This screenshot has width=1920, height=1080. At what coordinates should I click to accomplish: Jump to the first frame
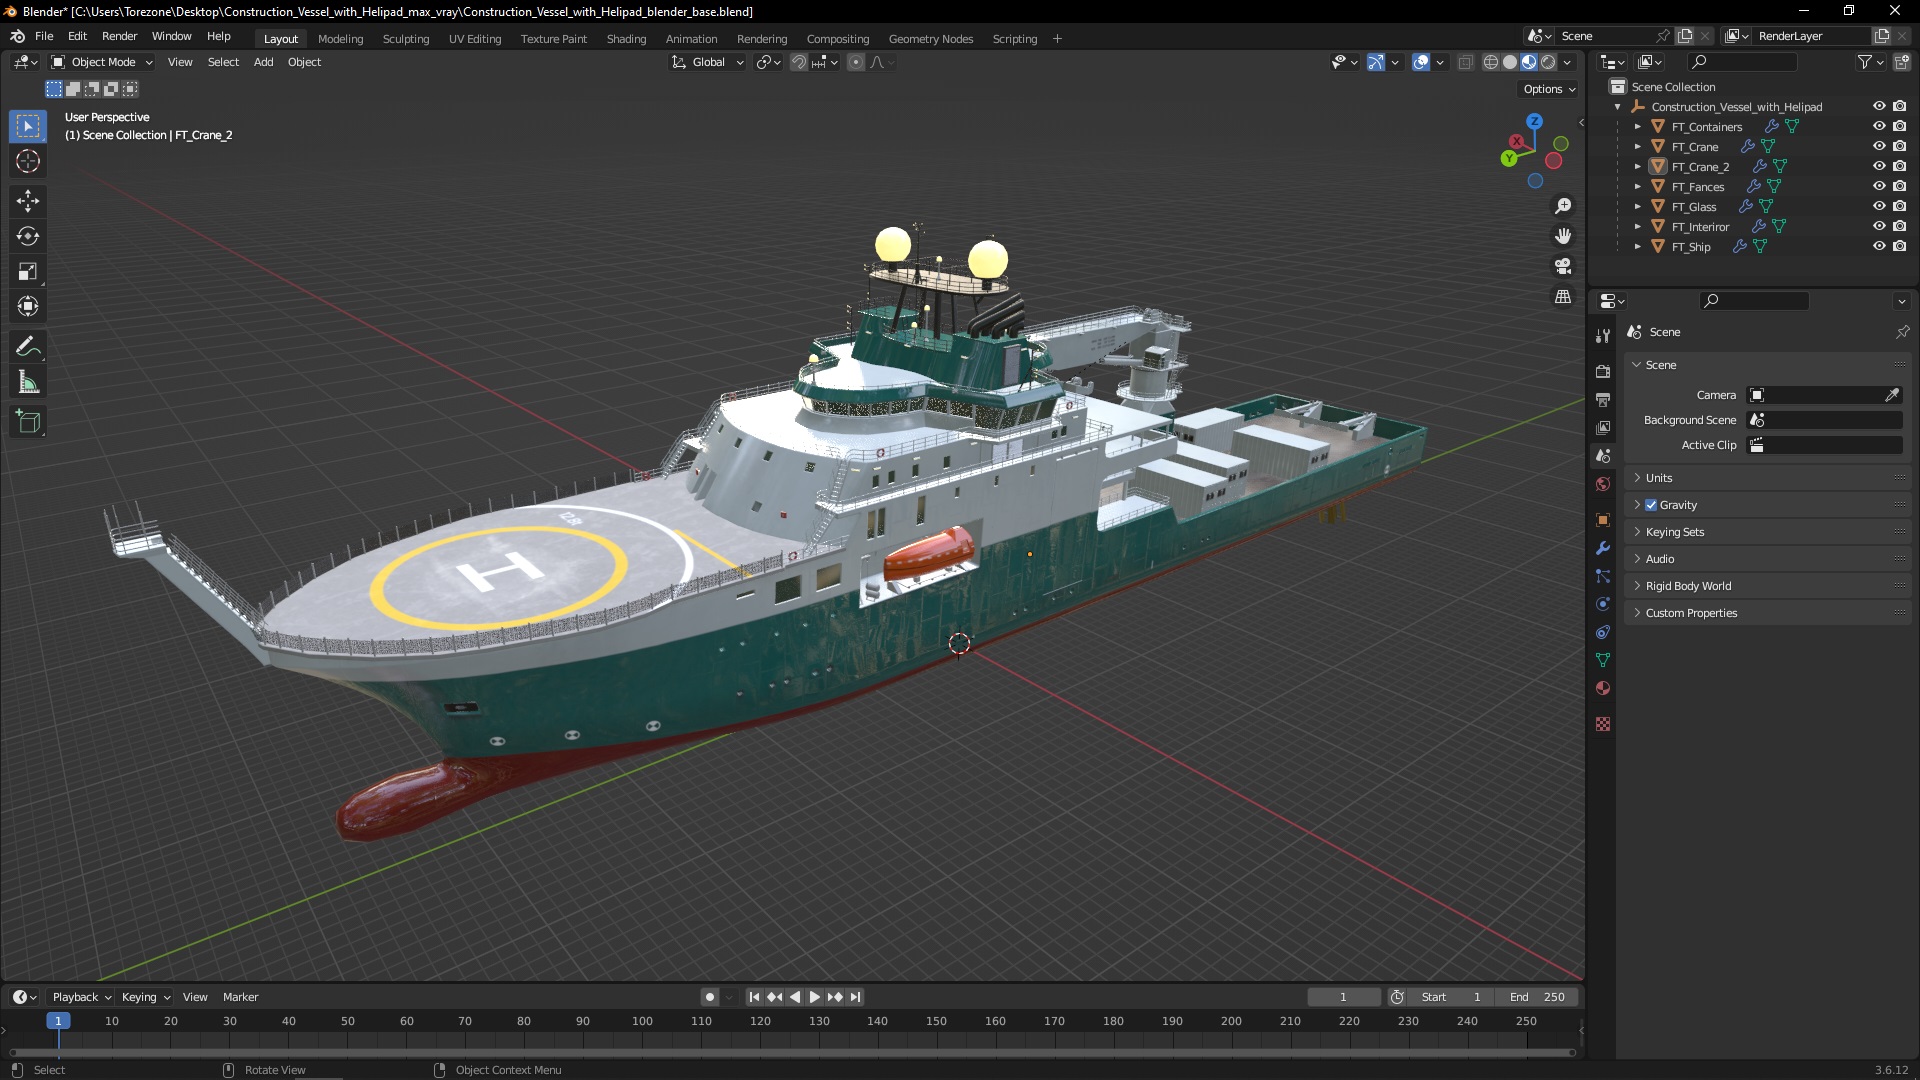pos(754,997)
